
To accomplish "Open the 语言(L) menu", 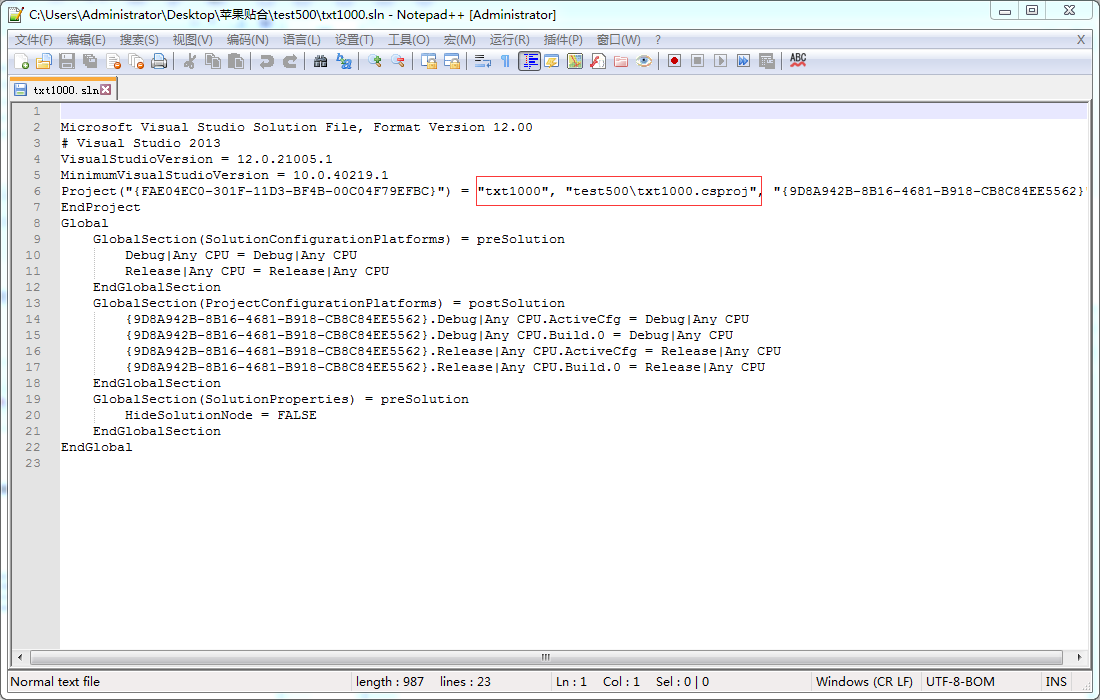I will pyautogui.click(x=302, y=39).
